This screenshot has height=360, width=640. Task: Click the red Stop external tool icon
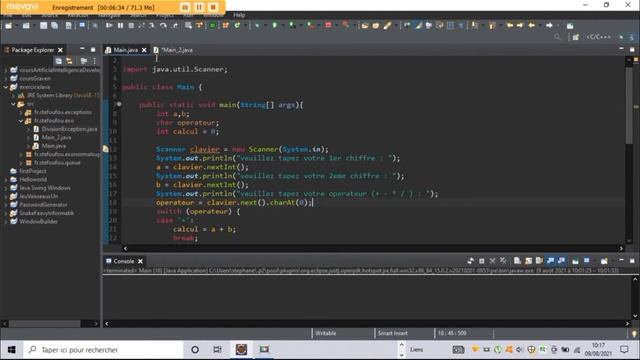tap(328, 25)
